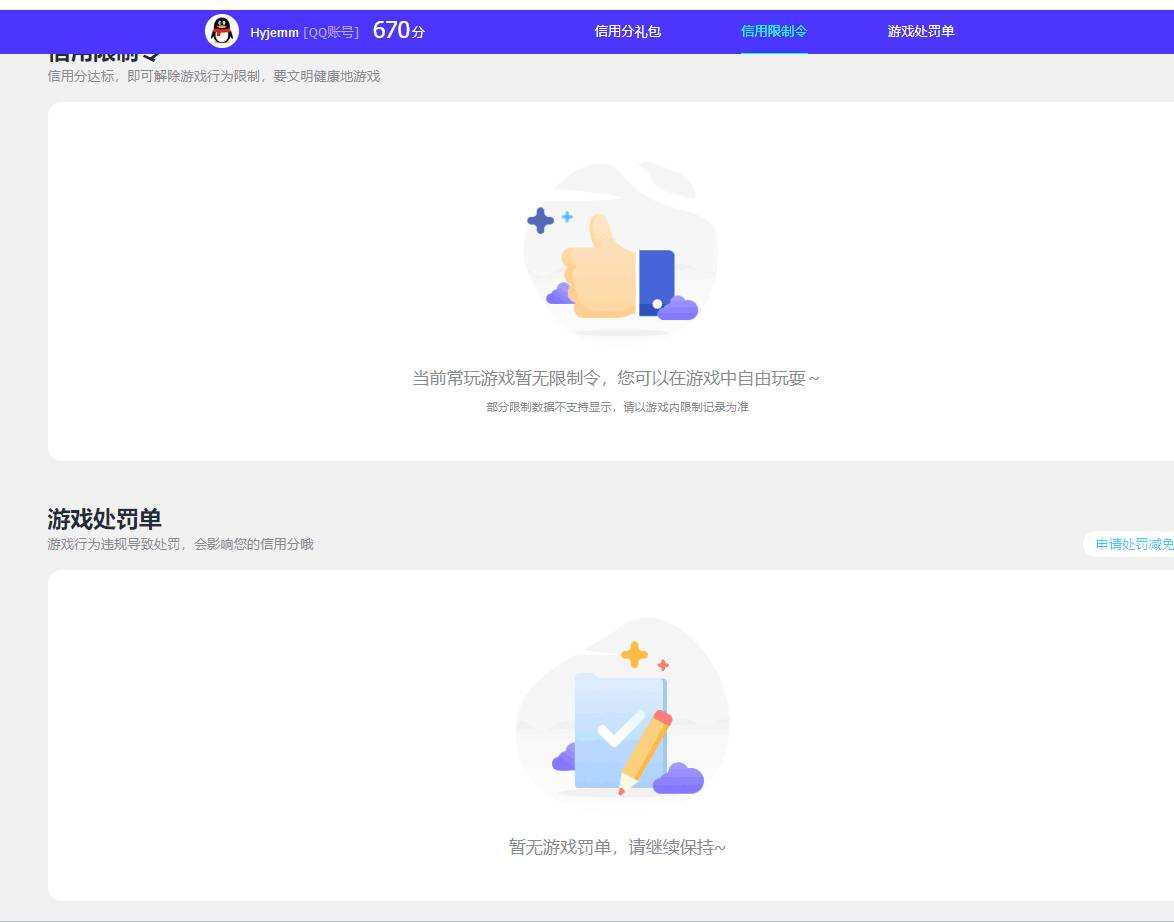Click the text 当前常玩游戏暂无限制令
Image resolution: width=1174 pixels, height=922 pixels.
(506, 378)
